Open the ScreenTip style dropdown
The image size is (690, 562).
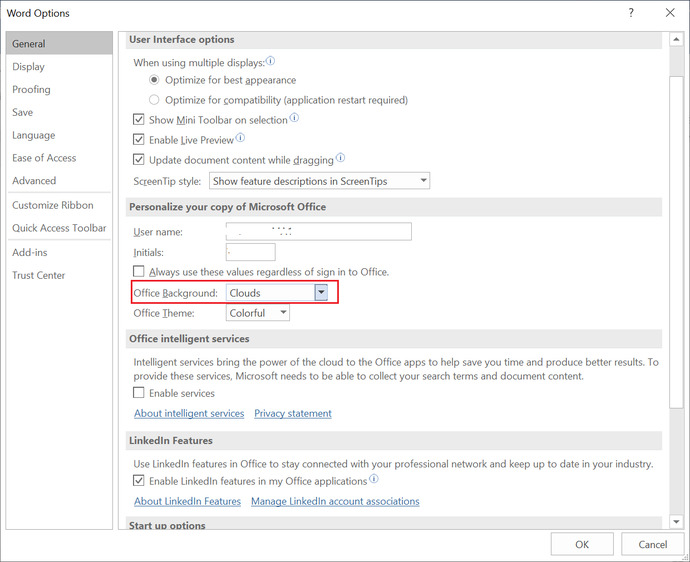319,181
